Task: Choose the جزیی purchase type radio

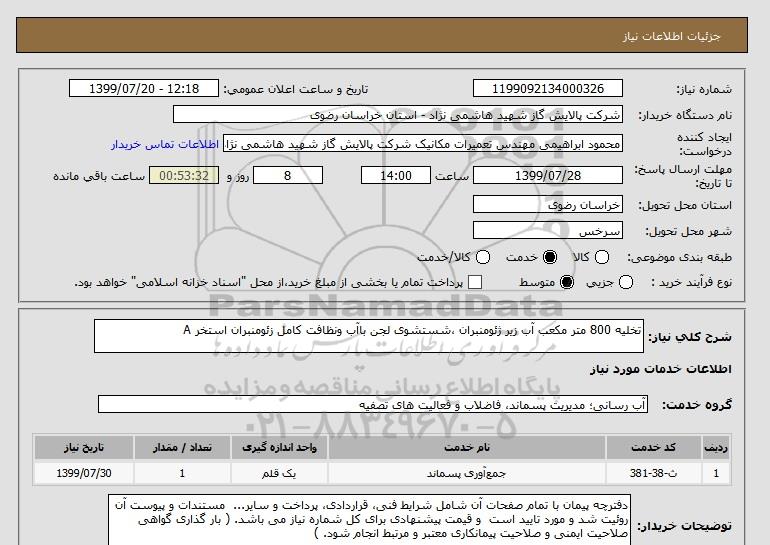Action: 626,282
